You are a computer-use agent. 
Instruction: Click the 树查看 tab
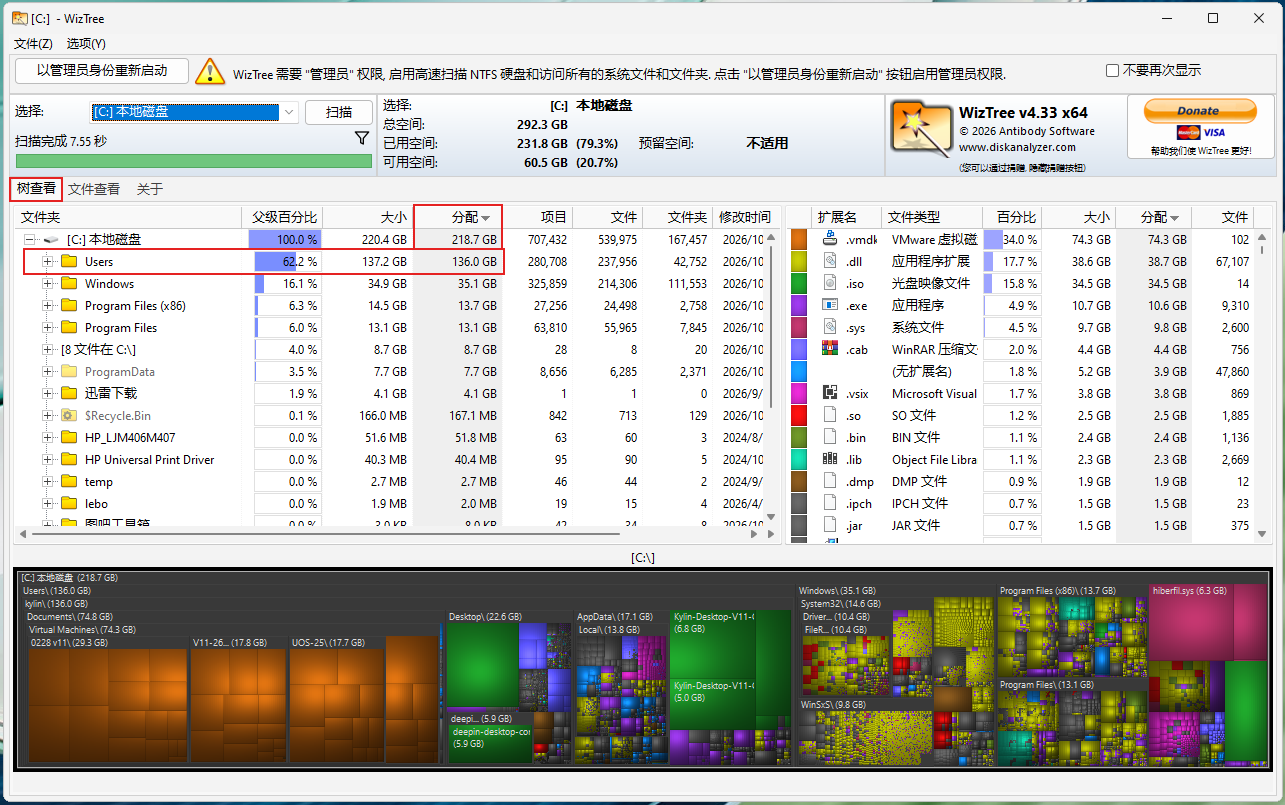point(36,189)
